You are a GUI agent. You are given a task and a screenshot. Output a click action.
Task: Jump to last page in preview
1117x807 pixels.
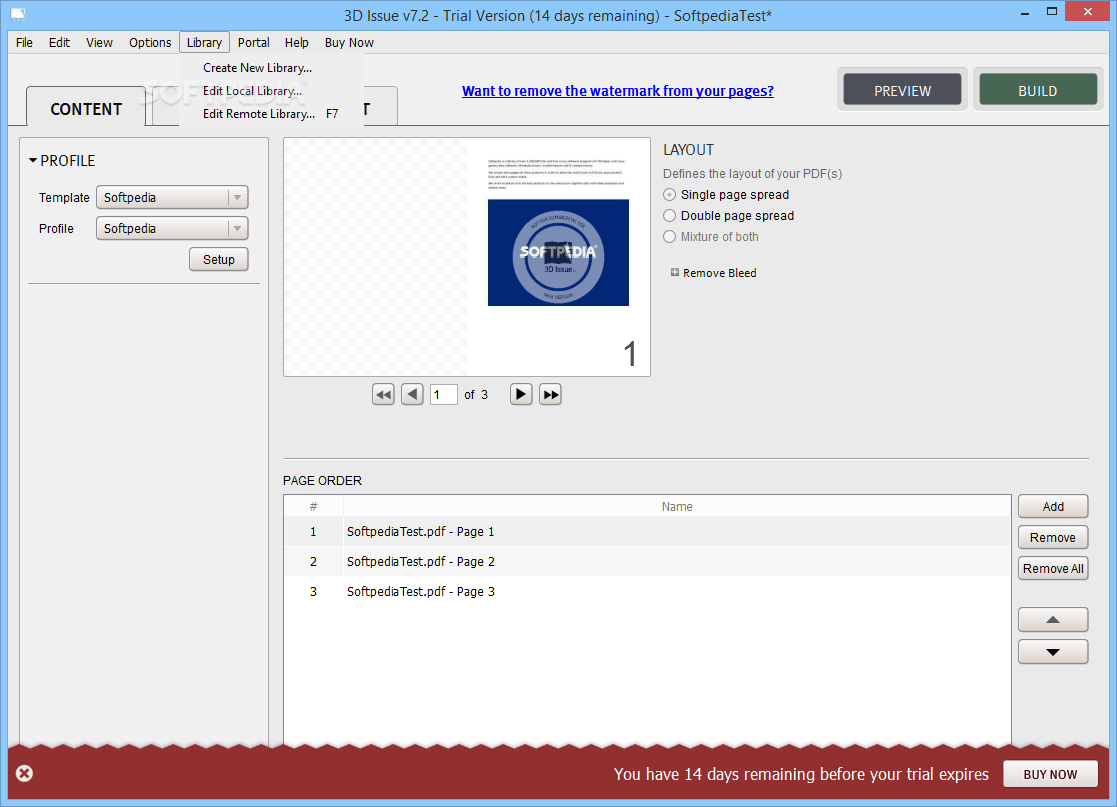[x=550, y=395]
